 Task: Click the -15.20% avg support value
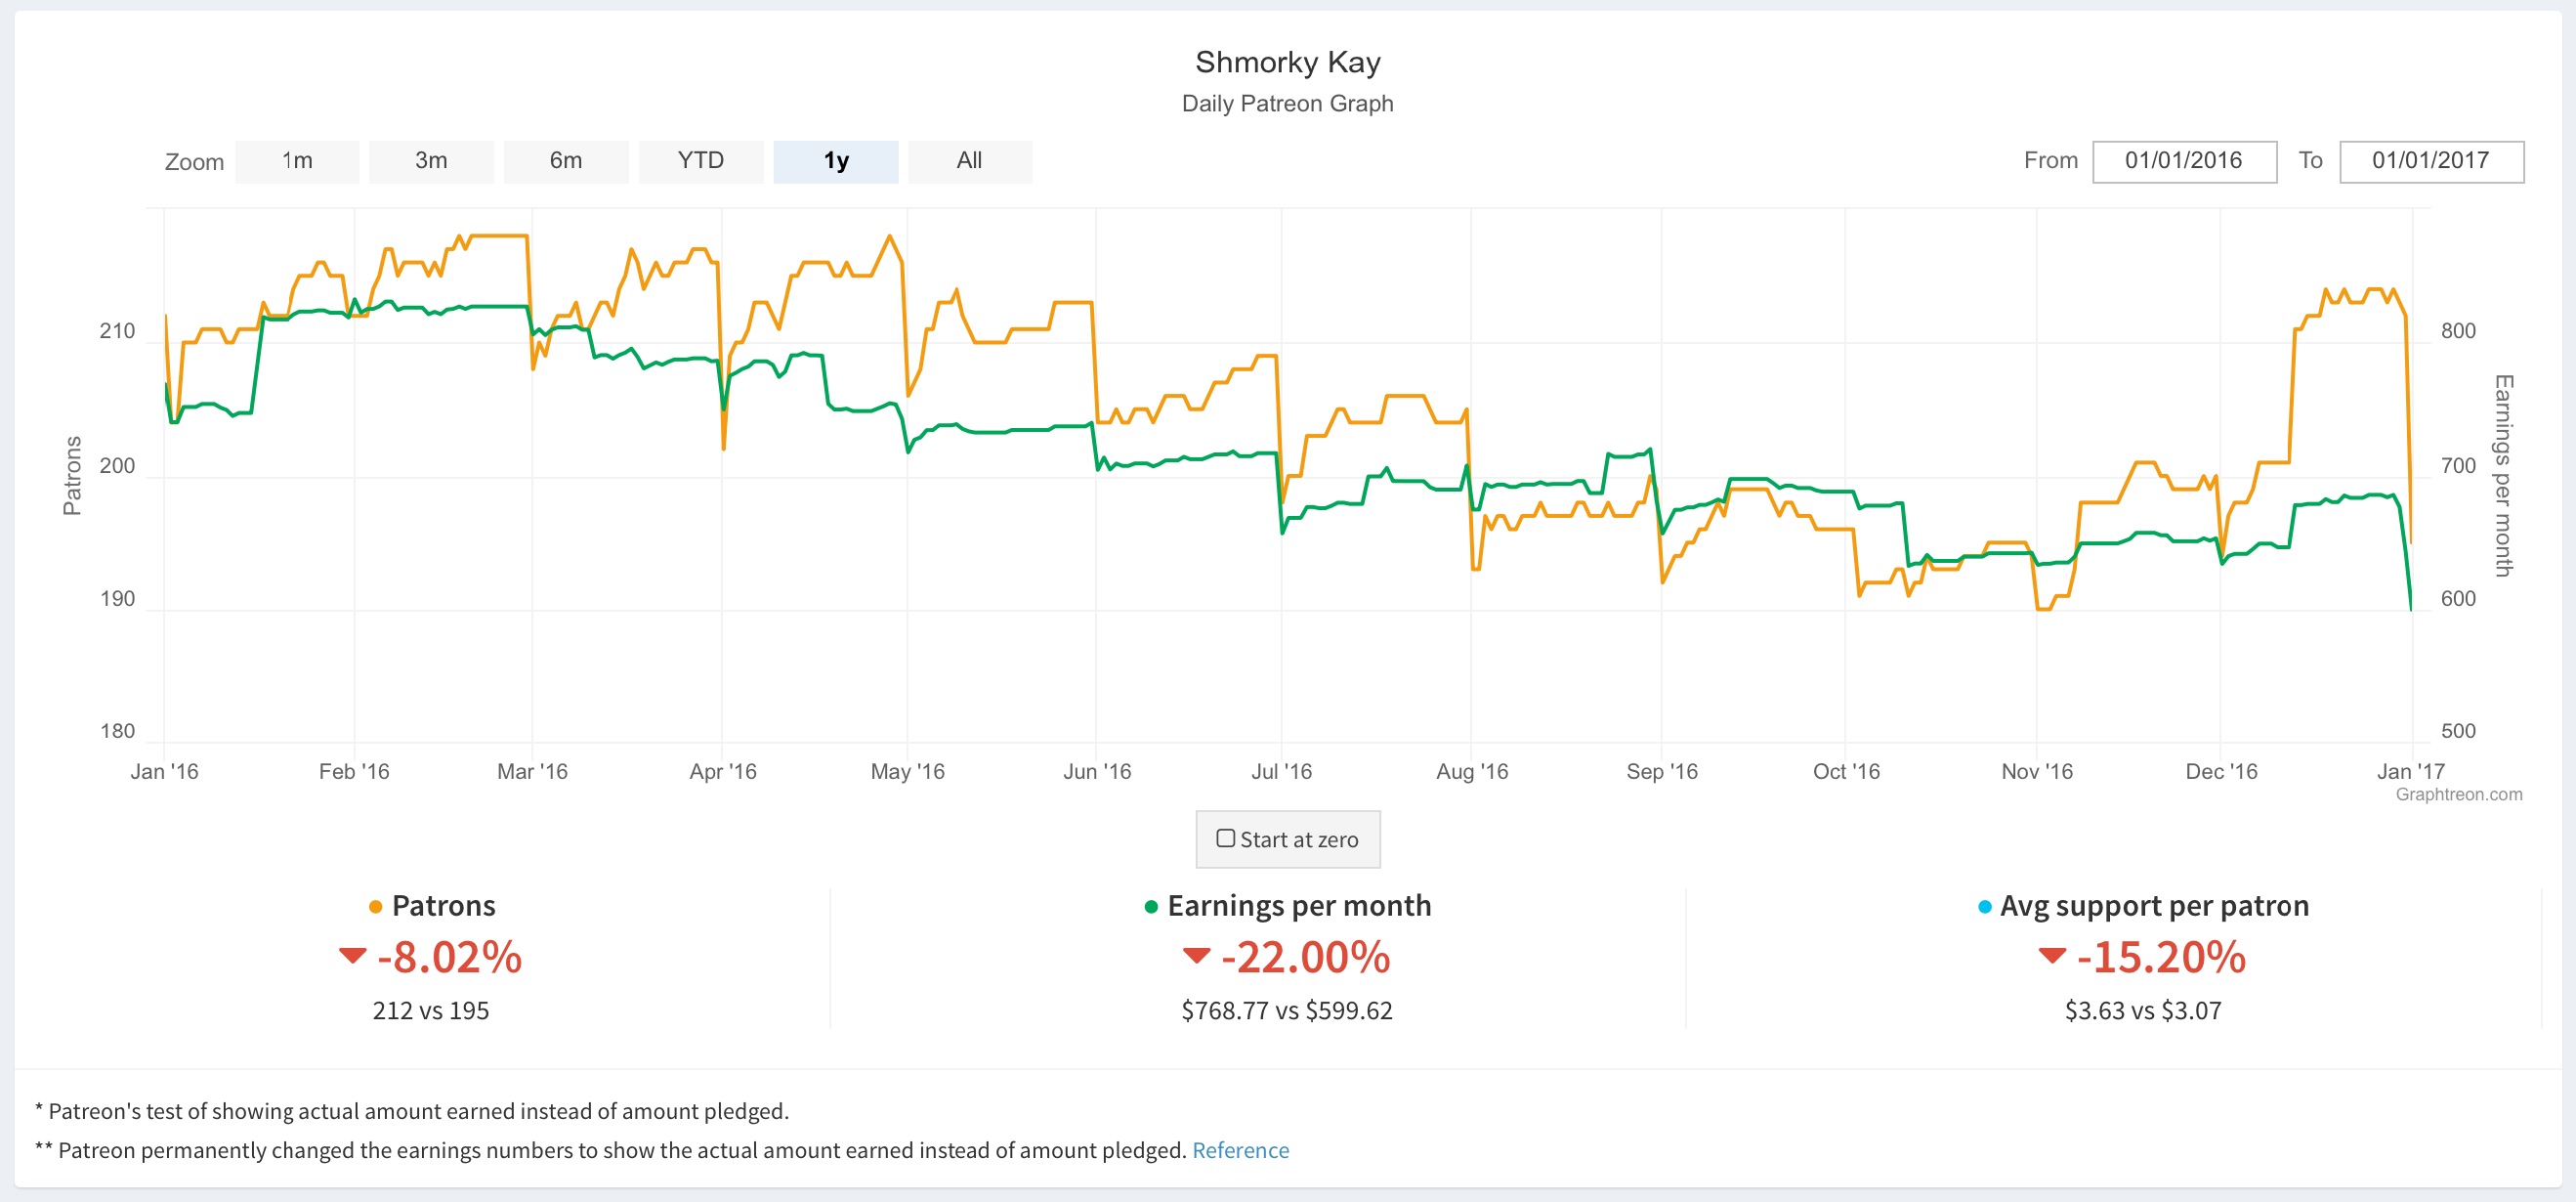click(2161, 957)
